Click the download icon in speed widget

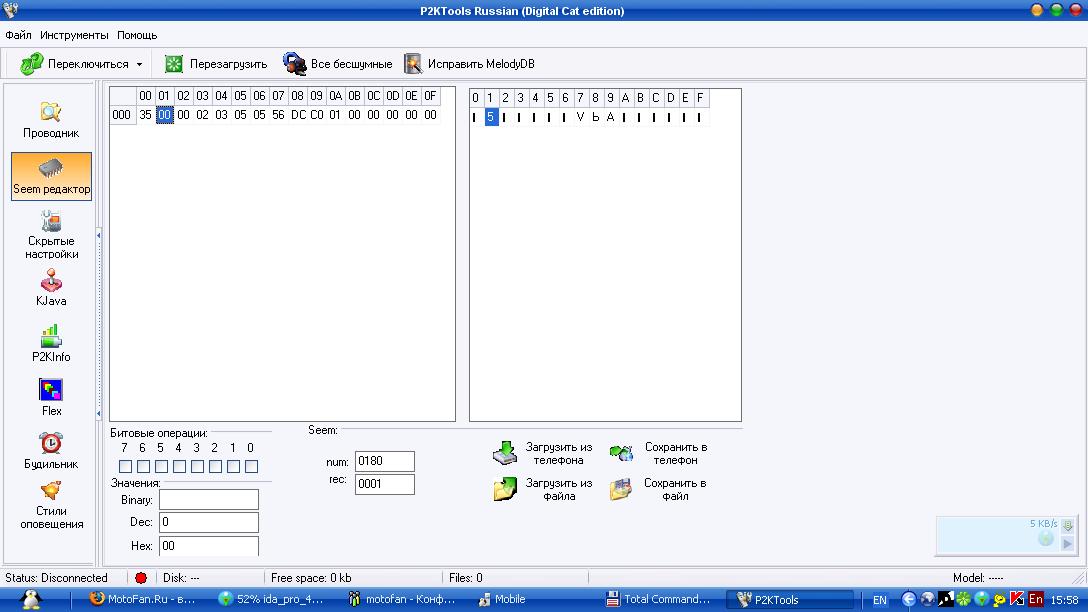pos(1068,525)
